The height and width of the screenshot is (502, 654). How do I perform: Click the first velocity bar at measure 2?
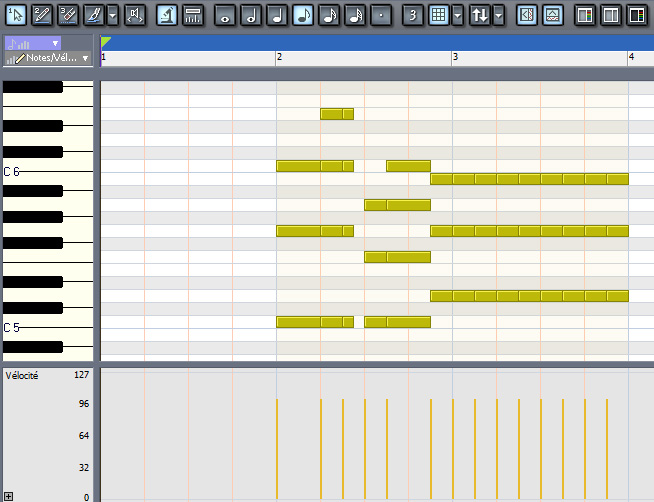click(x=277, y=449)
